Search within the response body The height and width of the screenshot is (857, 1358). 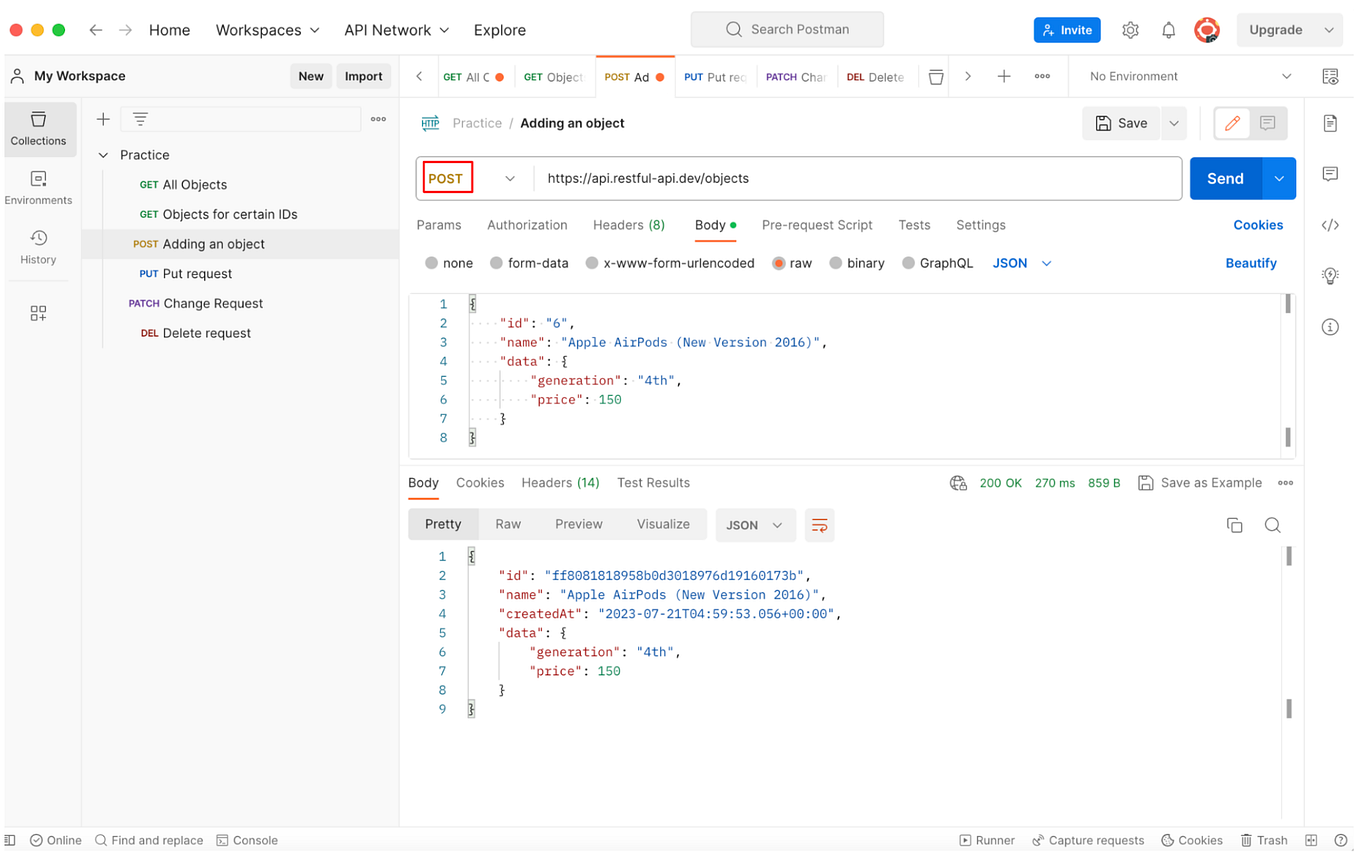coord(1272,525)
